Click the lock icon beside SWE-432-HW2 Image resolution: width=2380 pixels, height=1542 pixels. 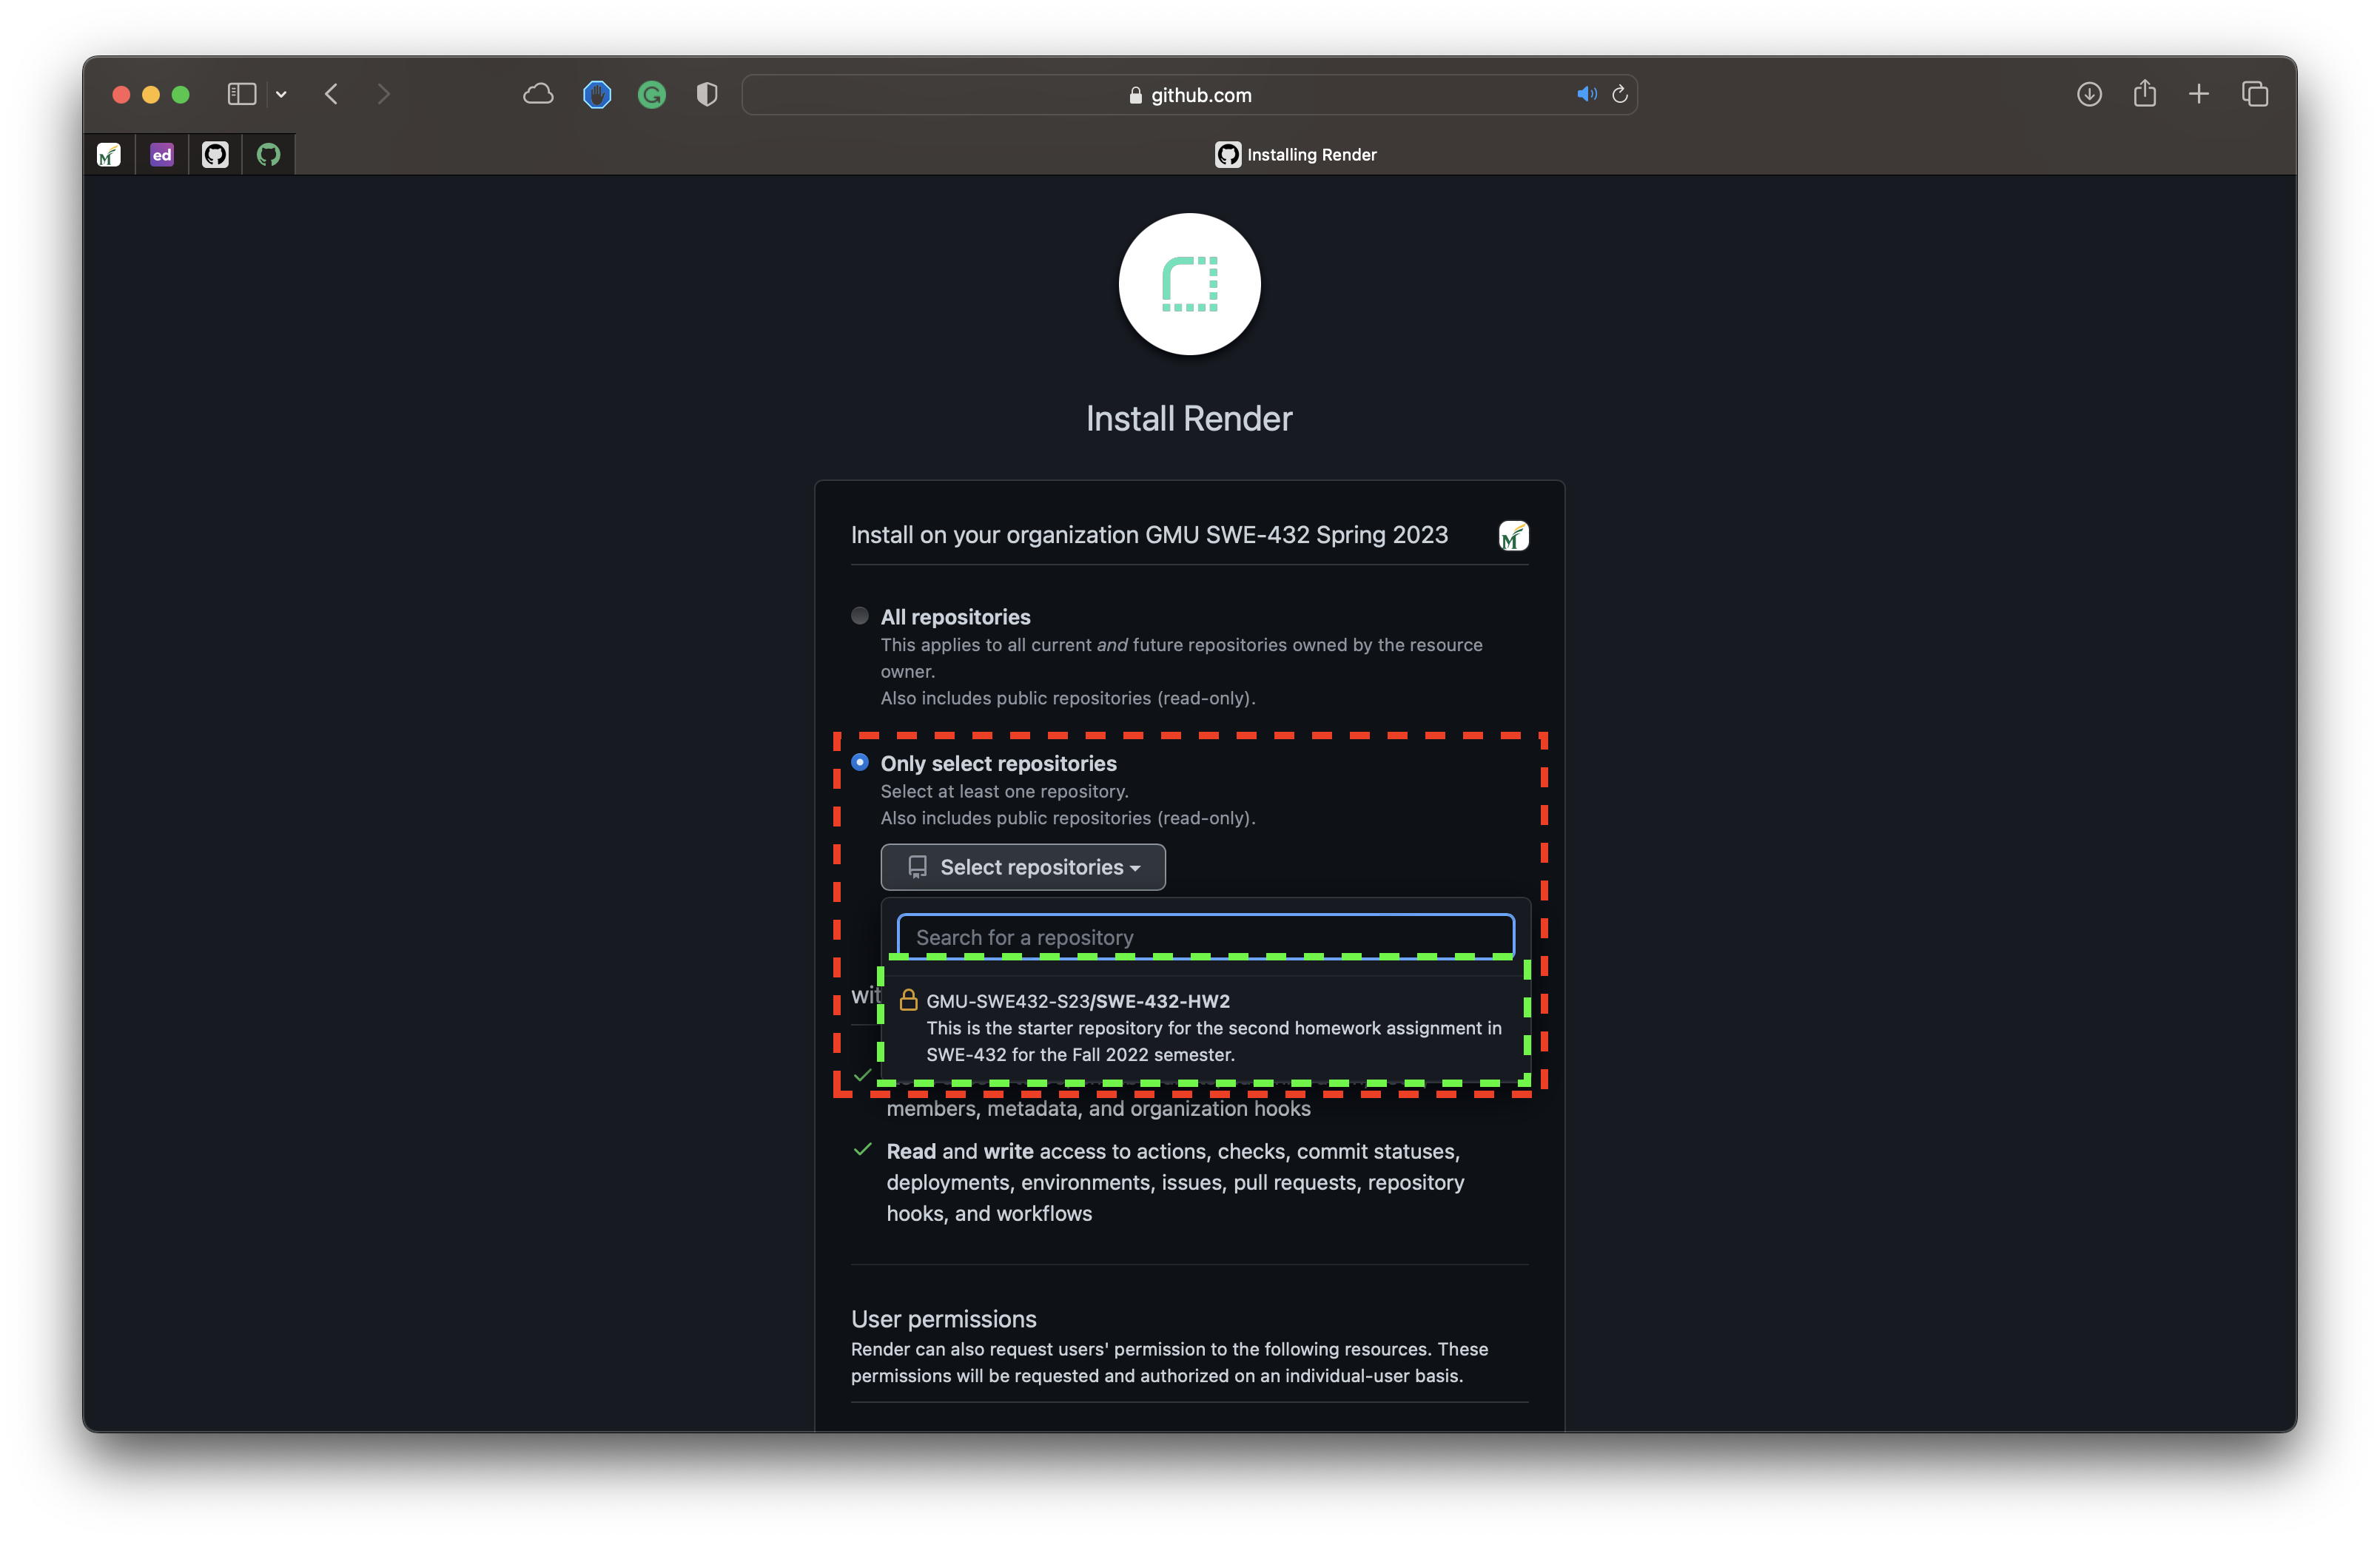909,999
